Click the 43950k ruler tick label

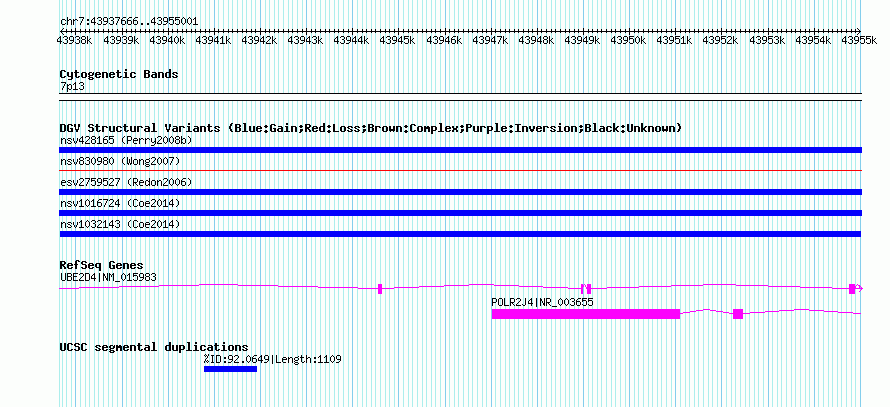tap(628, 40)
